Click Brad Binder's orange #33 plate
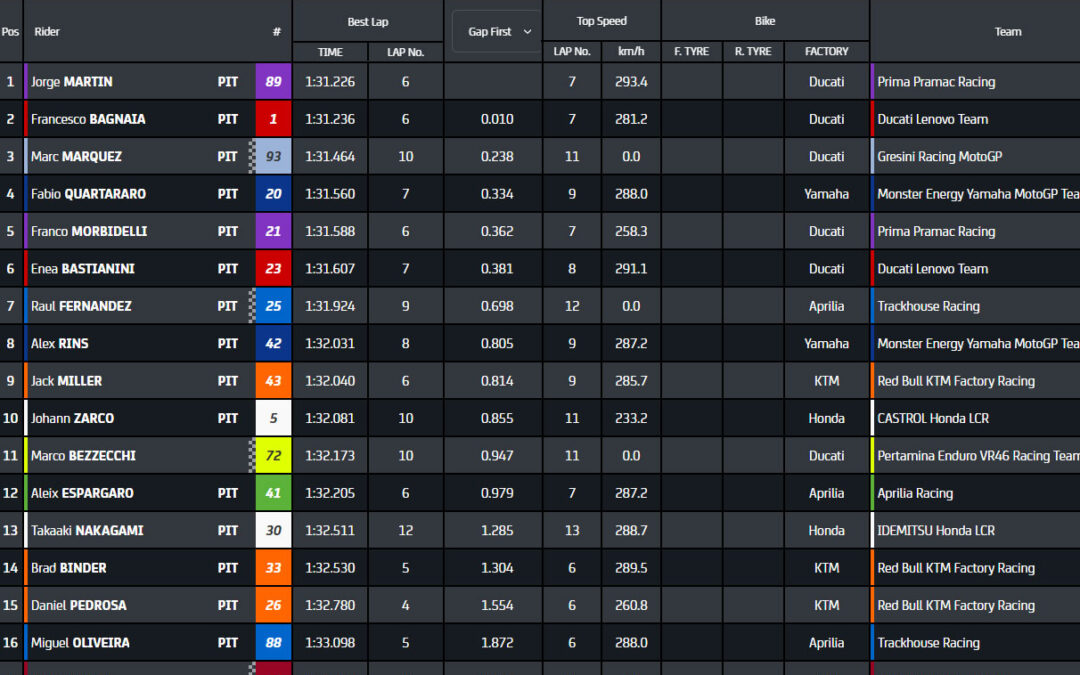This screenshot has width=1080, height=675. (x=273, y=567)
